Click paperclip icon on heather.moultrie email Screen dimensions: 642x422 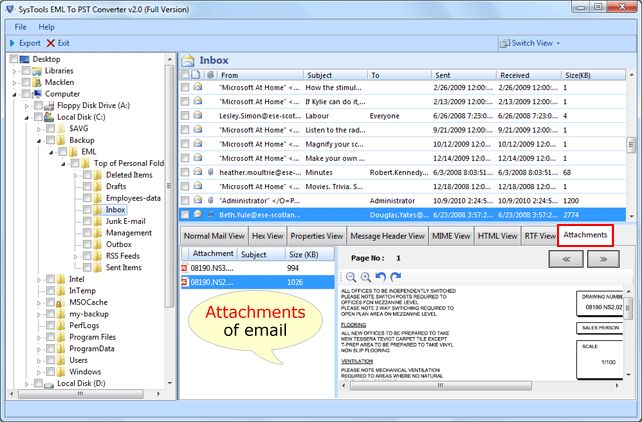tap(210, 172)
